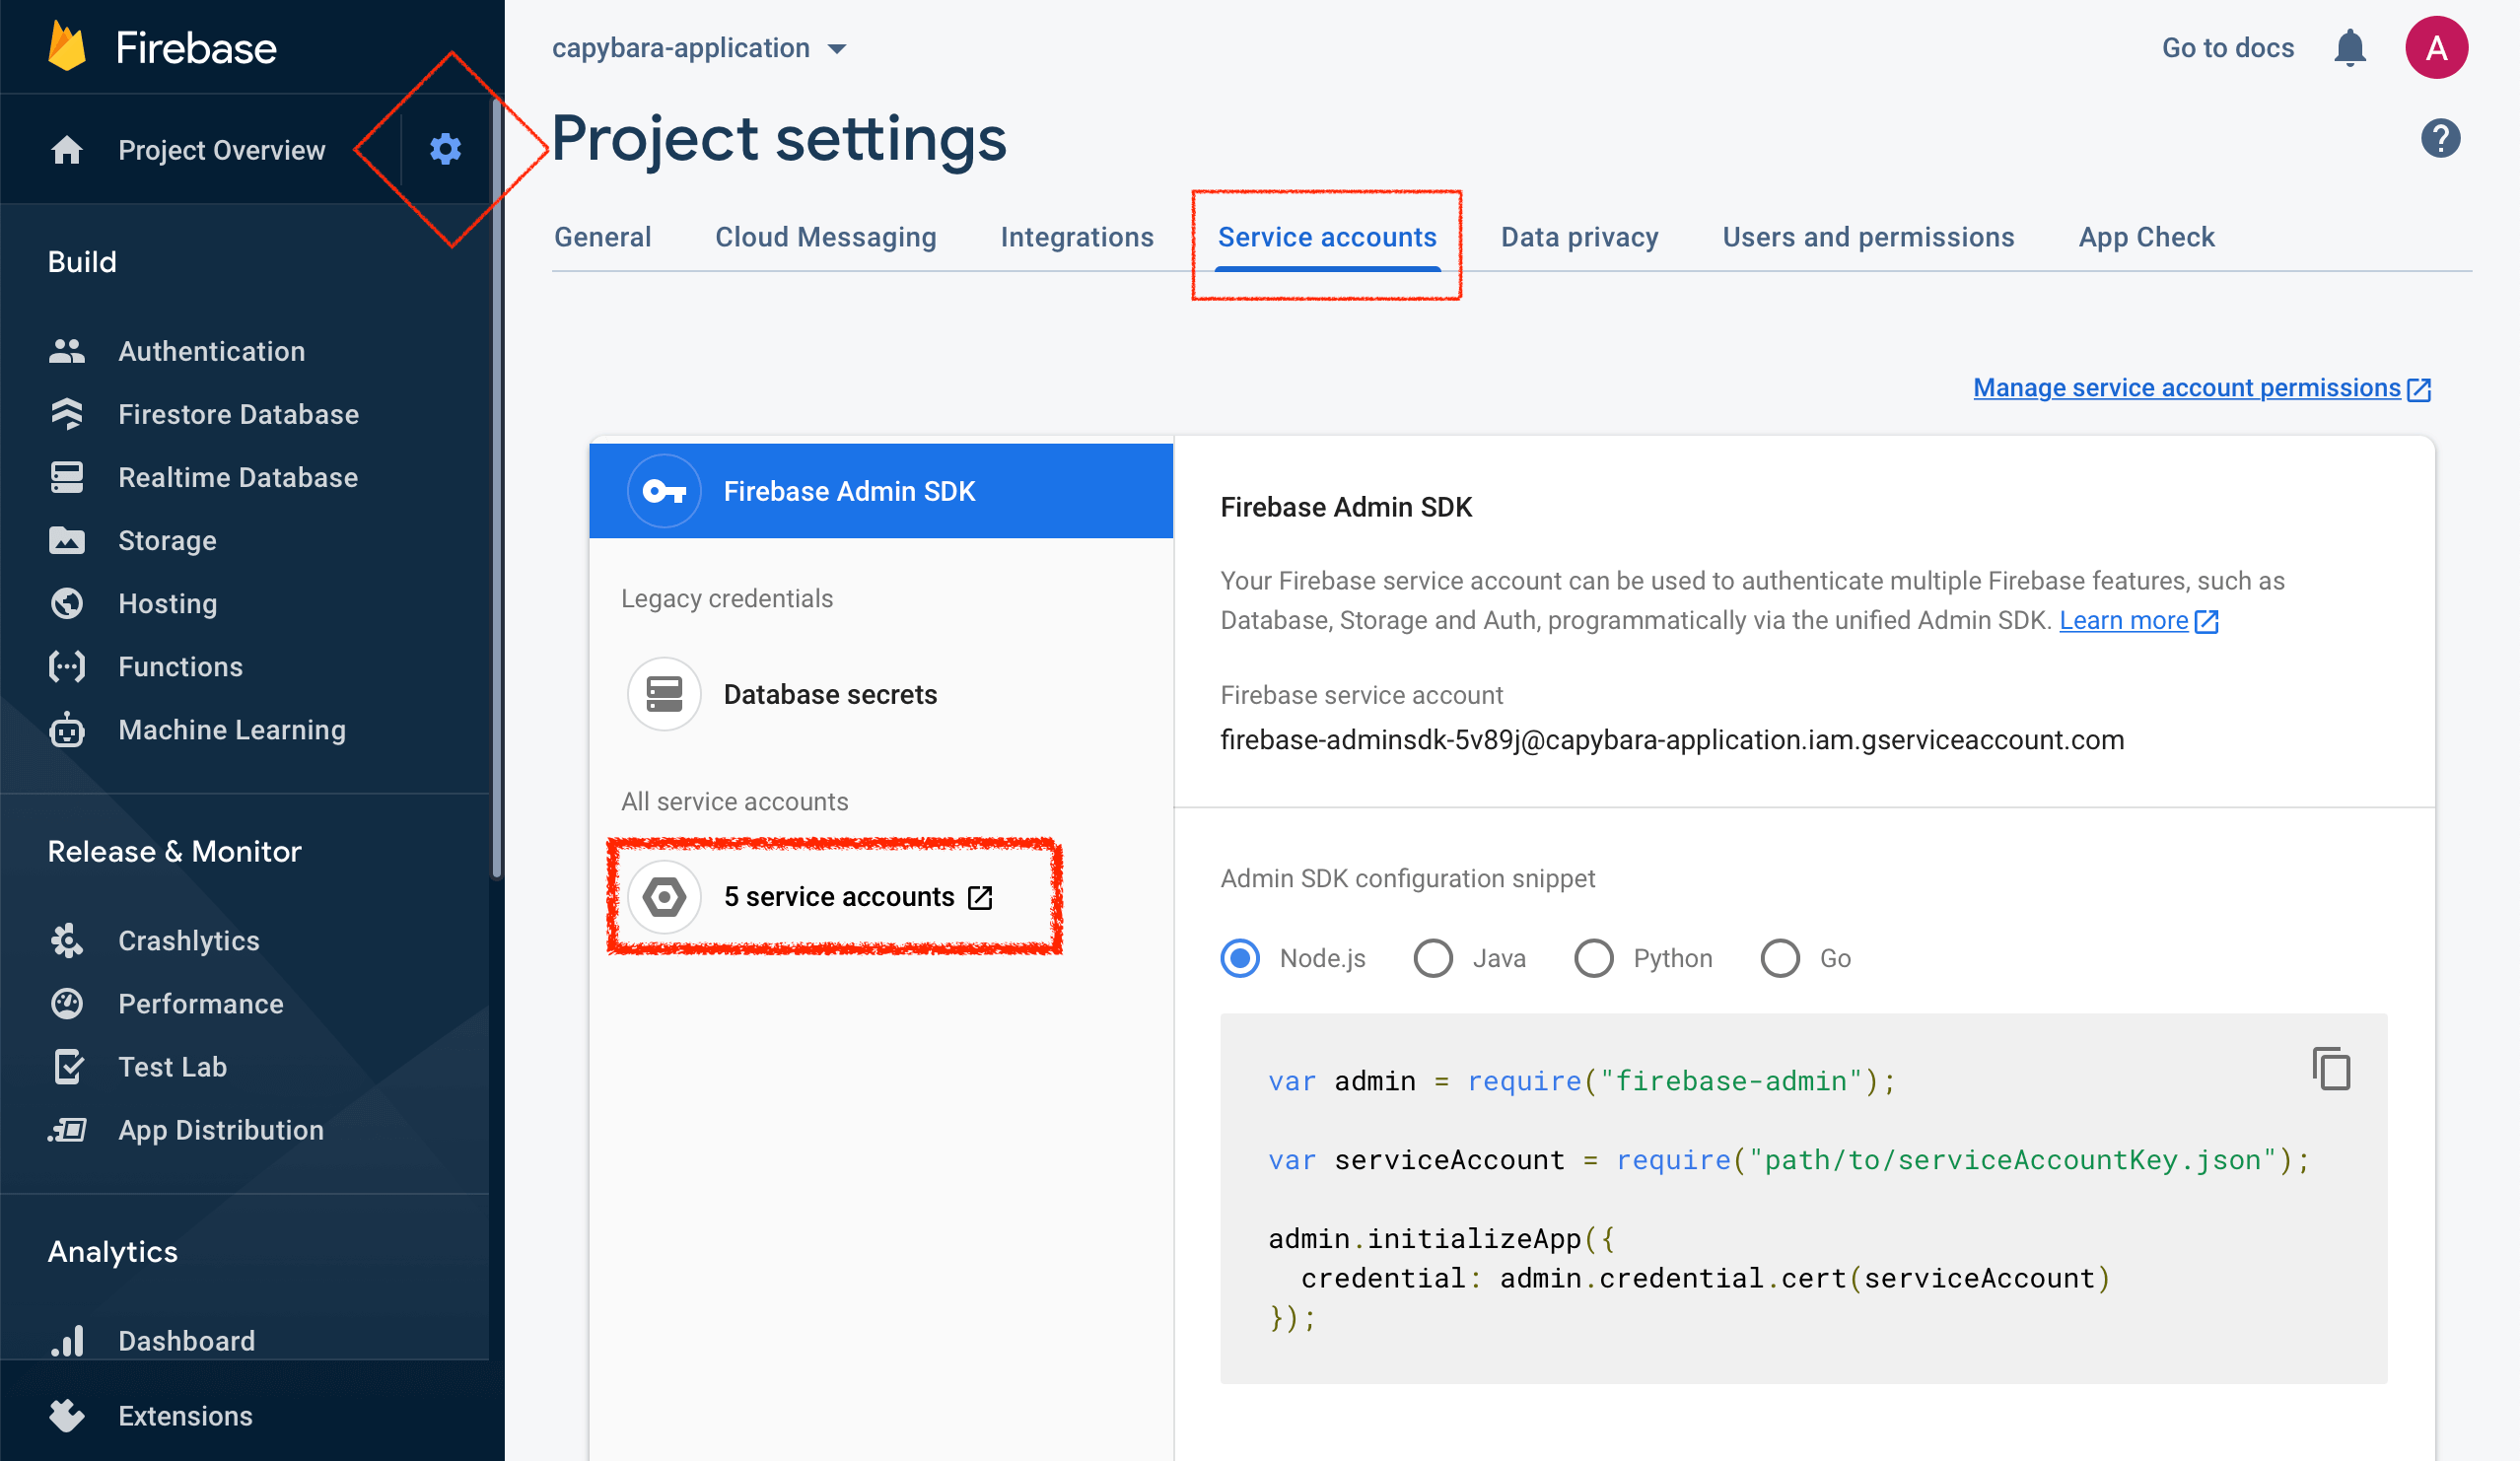This screenshot has height=1461, width=2520.
Task: Click the notifications bell
Action: [2350, 47]
